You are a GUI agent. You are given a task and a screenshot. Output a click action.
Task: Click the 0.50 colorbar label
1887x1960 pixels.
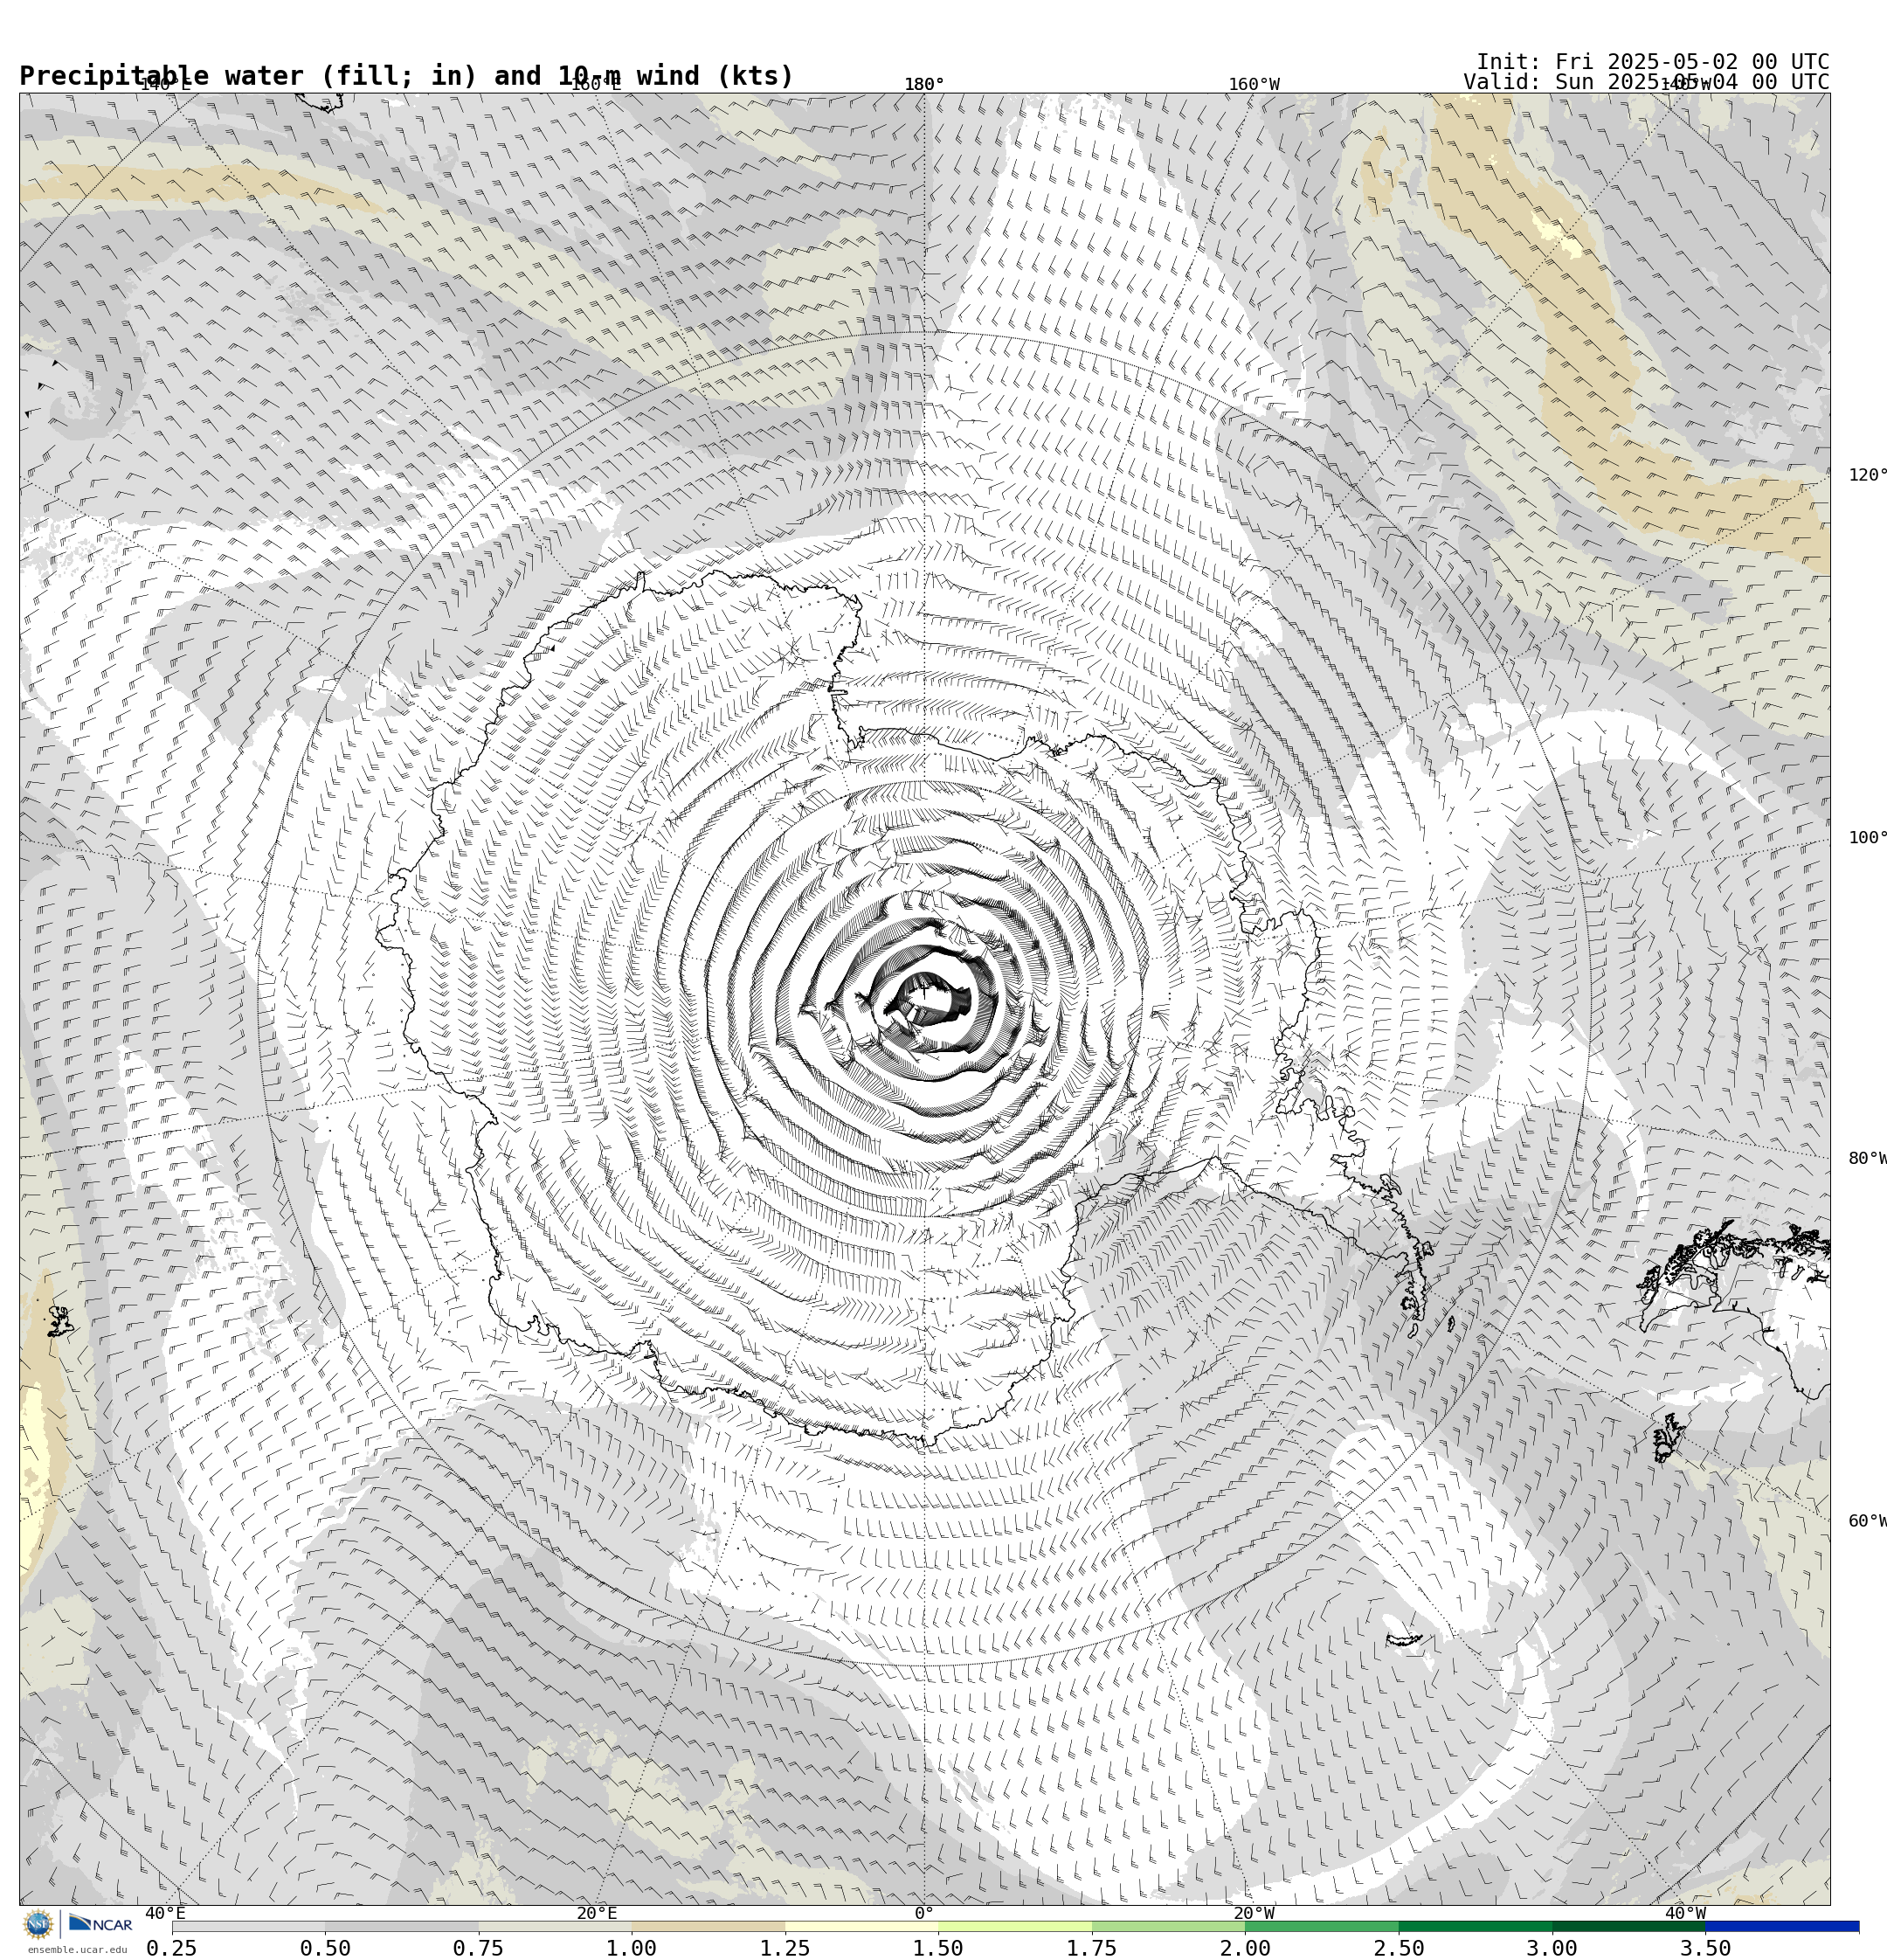click(325, 1948)
